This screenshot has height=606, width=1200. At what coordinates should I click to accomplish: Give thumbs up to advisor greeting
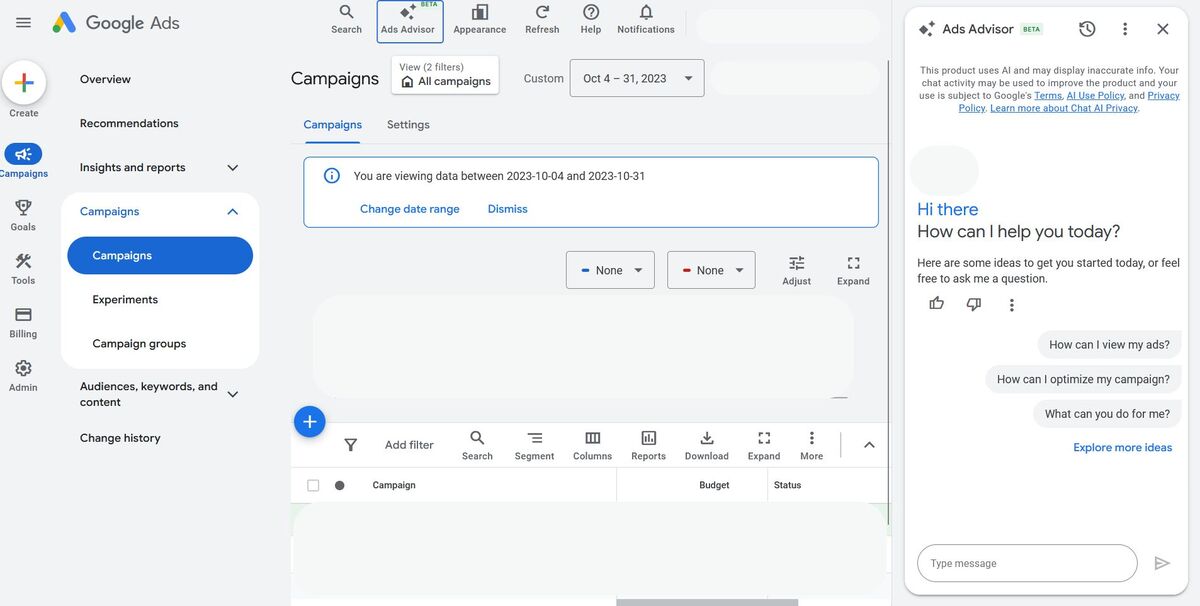[x=936, y=304]
